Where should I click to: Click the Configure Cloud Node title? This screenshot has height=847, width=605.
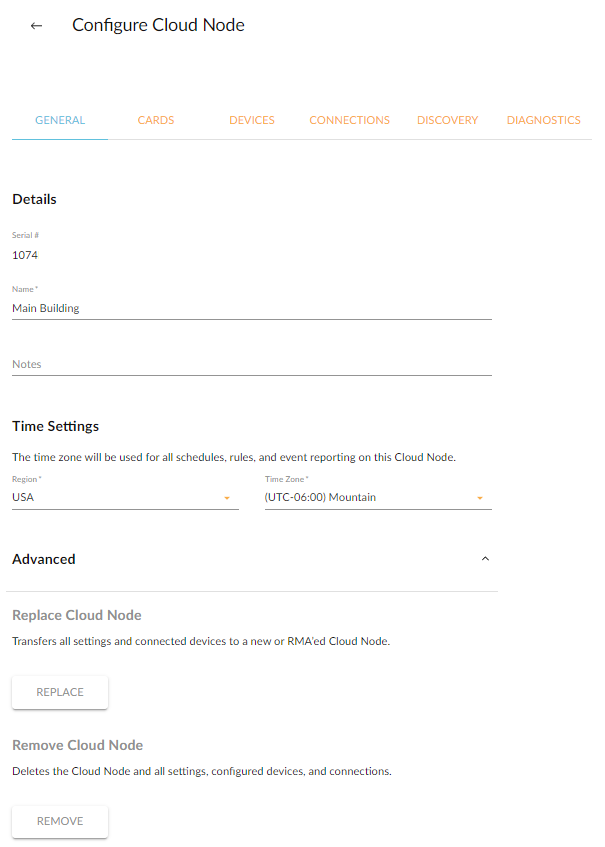point(157,24)
